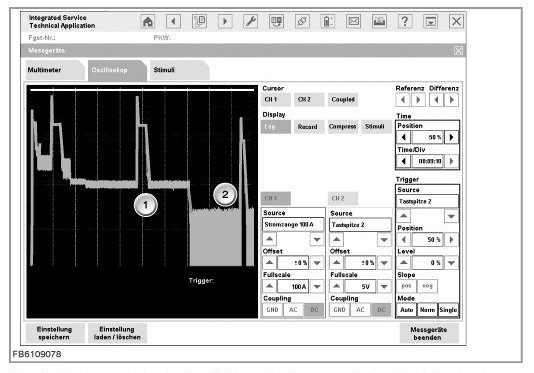Viewport: 534px width, 373px height.
Task: Select the pos trigger slope
Action: point(406,286)
